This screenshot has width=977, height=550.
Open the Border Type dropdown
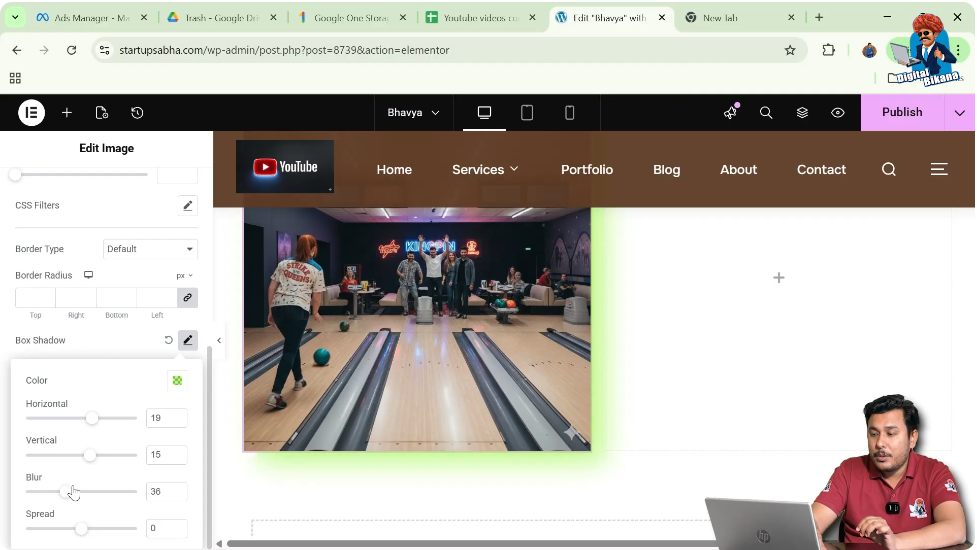click(150, 249)
